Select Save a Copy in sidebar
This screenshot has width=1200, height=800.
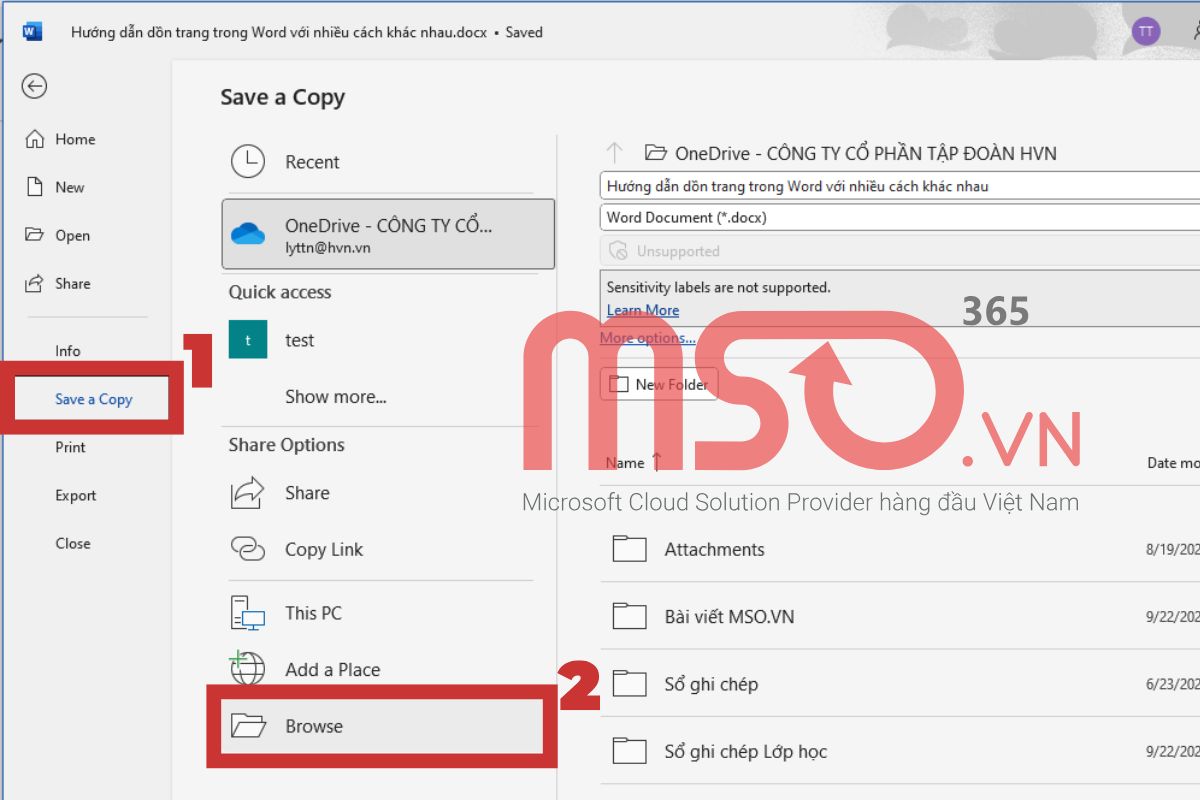point(93,399)
